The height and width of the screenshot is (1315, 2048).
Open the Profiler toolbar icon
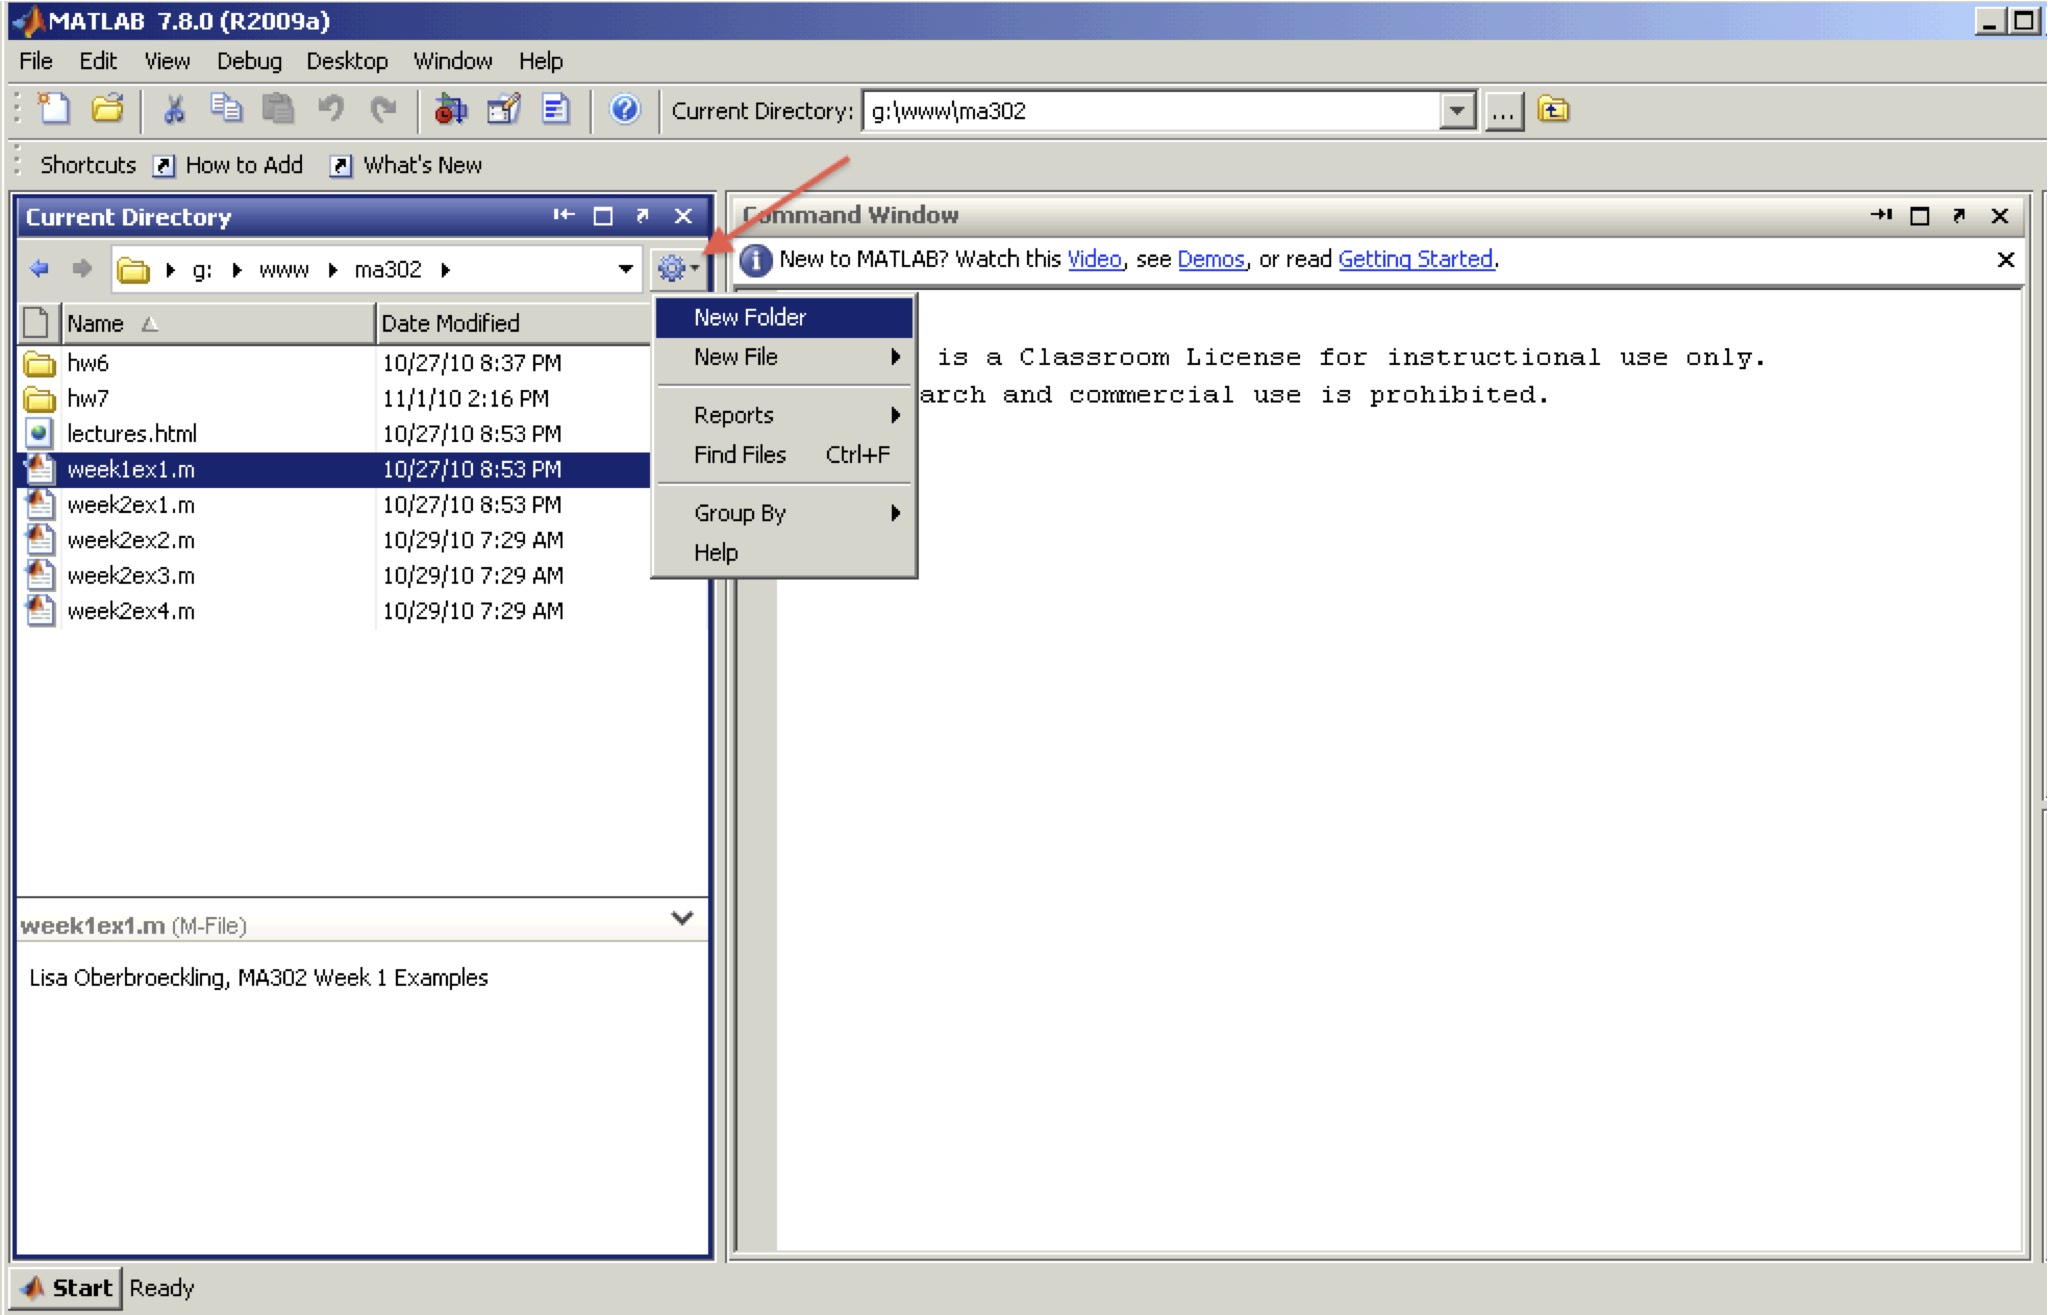[x=556, y=109]
